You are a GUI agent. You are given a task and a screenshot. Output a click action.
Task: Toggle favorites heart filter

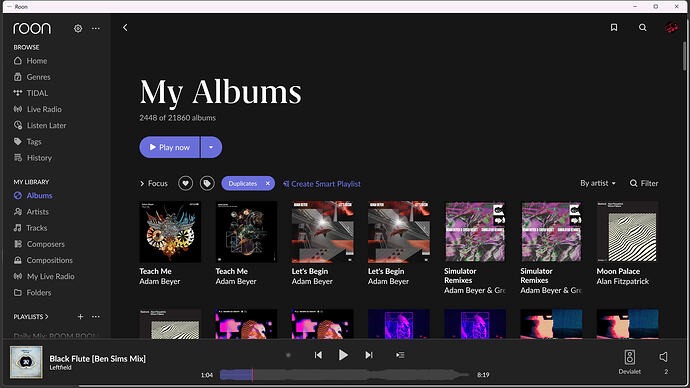[x=186, y=183]
